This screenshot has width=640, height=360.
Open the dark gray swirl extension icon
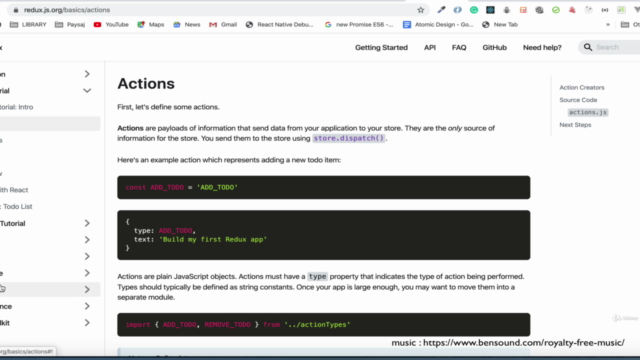(539, 10)
